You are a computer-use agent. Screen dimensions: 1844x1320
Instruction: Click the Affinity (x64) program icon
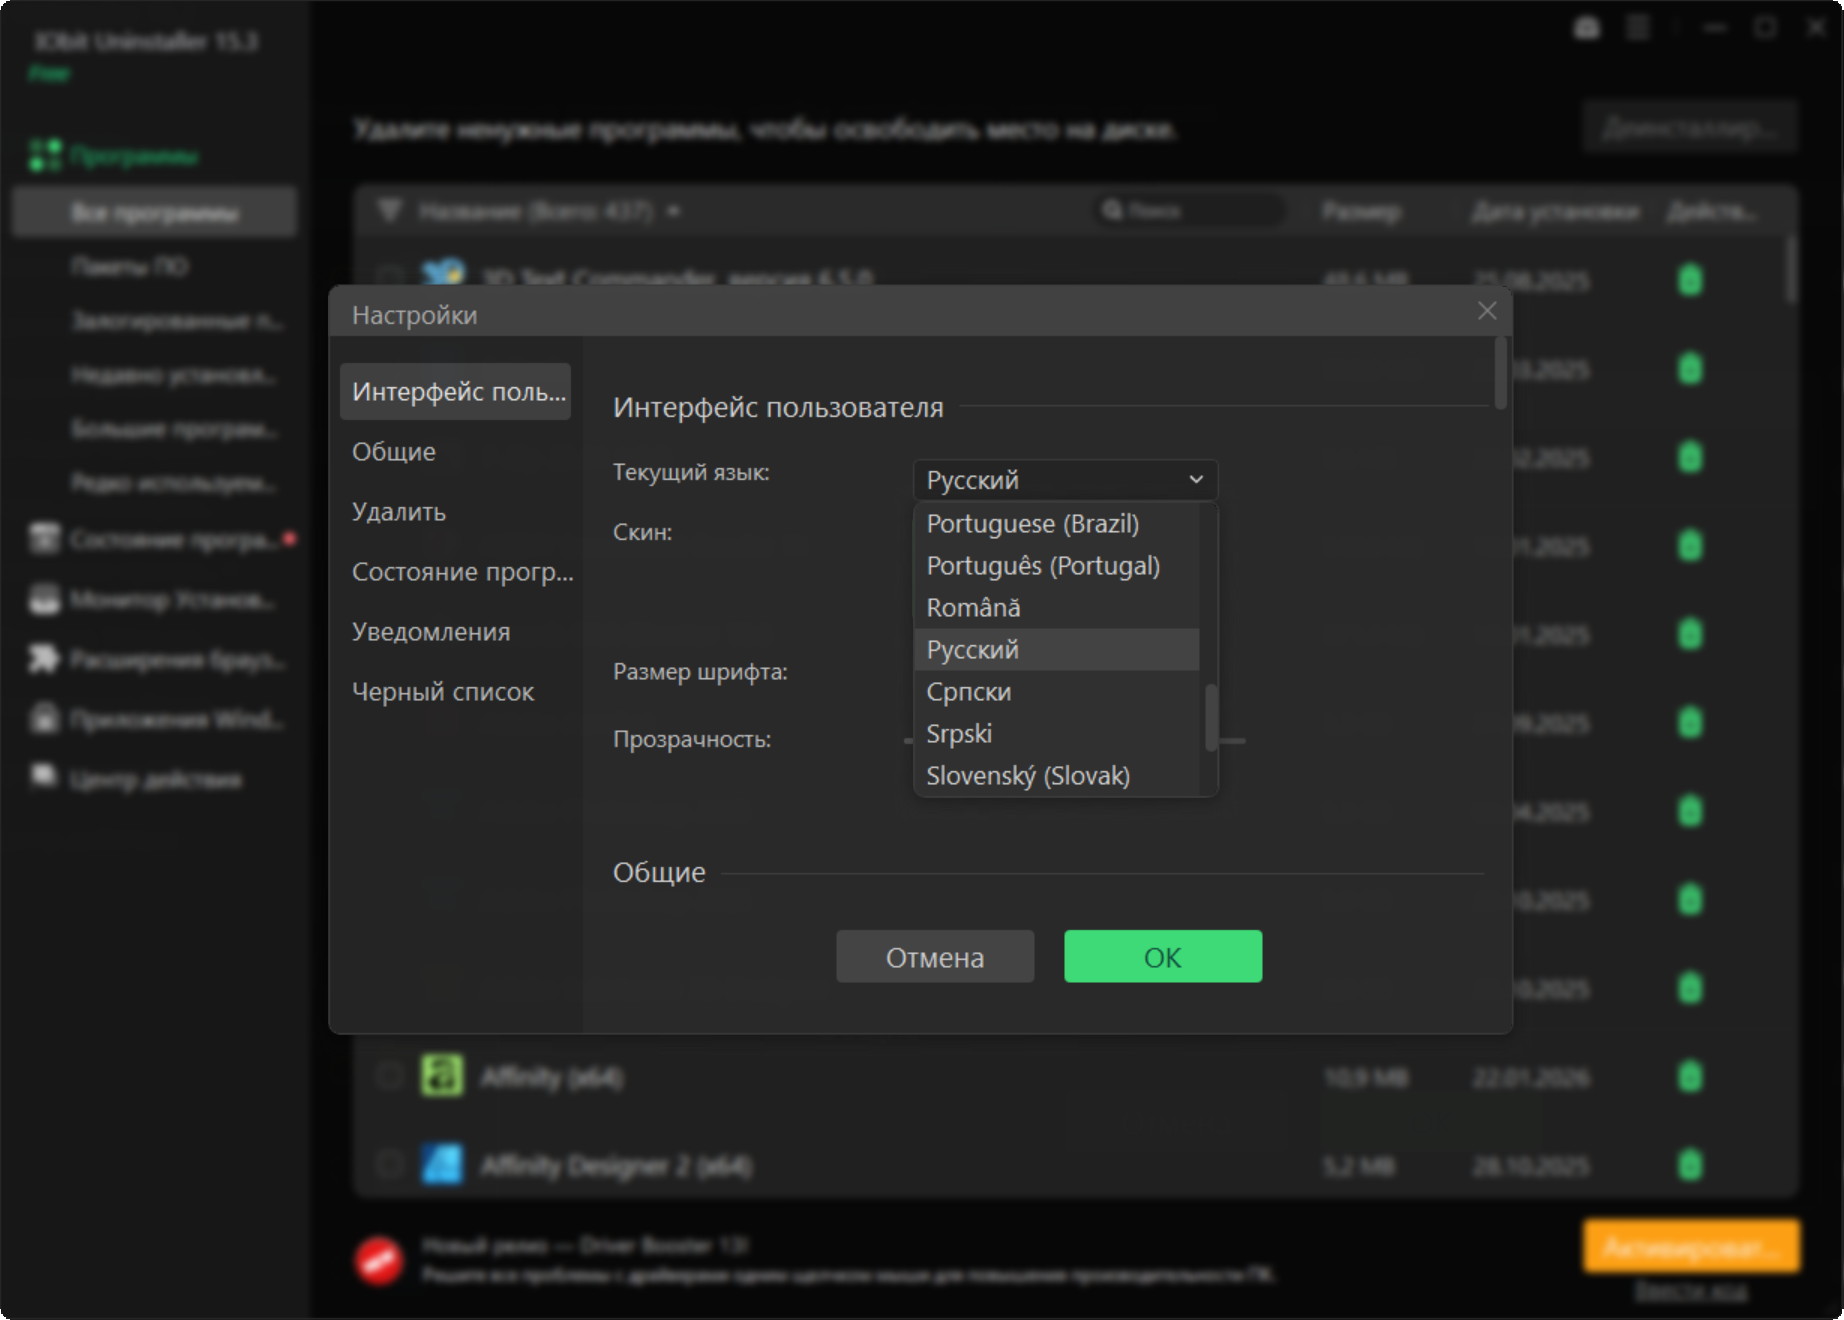[441, 1077]
